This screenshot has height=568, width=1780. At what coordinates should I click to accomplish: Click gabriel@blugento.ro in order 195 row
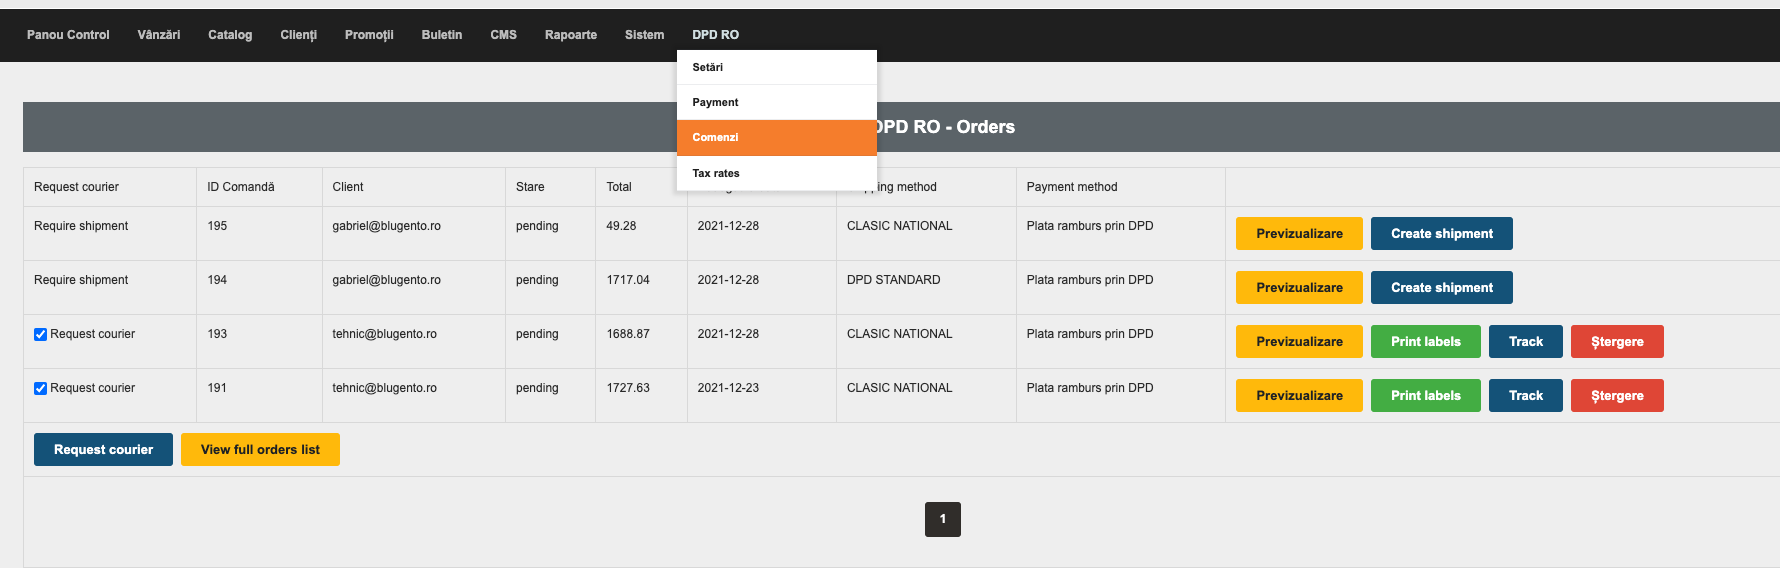tap(386, 226)
